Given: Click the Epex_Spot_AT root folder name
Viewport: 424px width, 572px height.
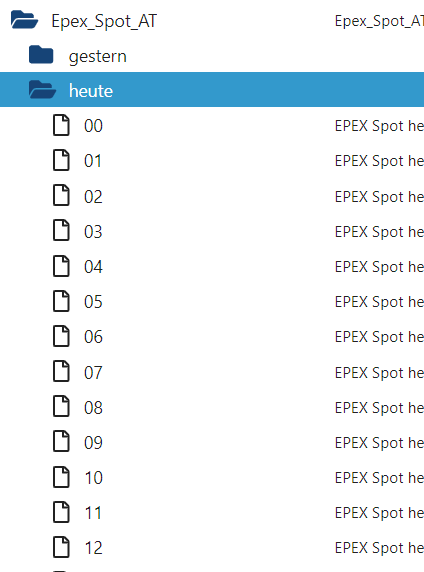Looking at the screenshot, I should point(104,21).
